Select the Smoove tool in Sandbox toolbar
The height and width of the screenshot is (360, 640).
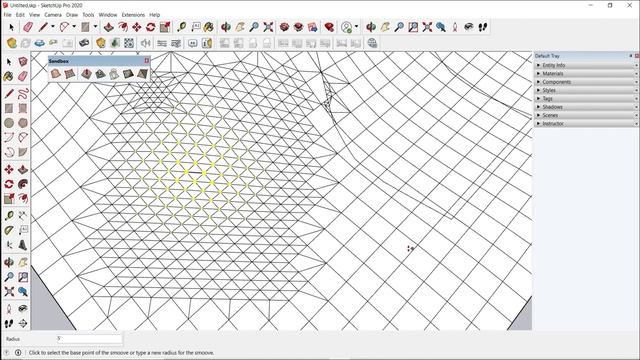(86, 74)
